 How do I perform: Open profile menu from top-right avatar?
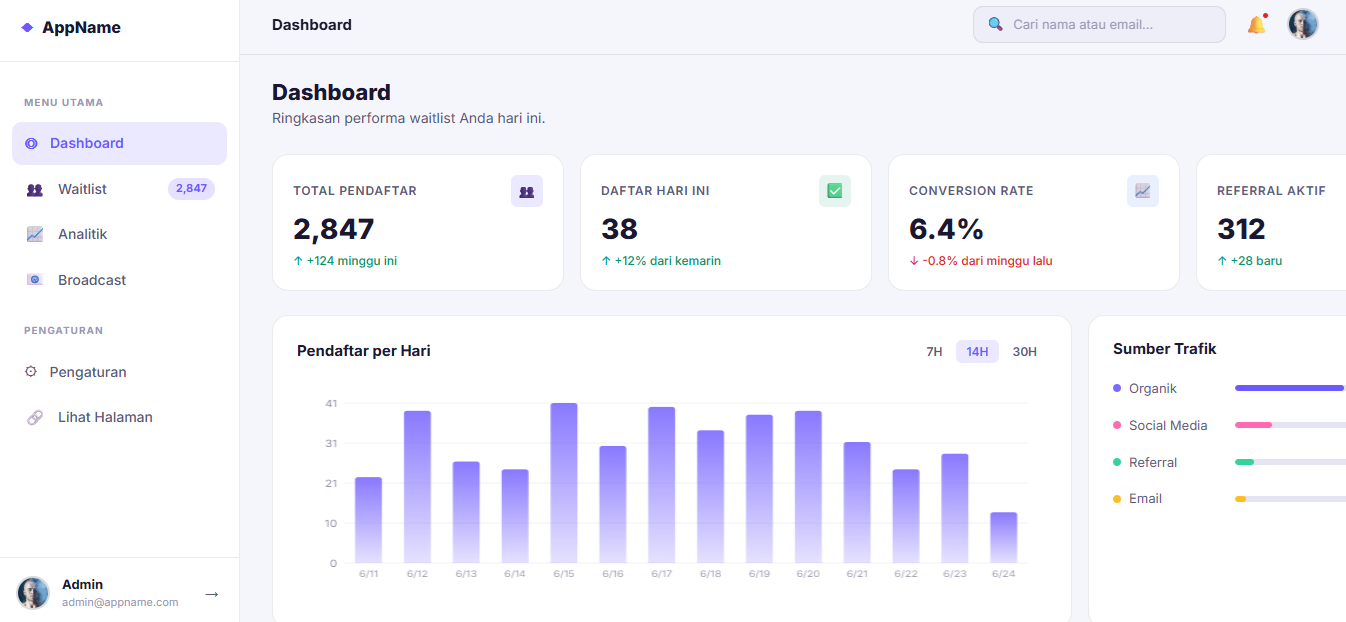(1303, 24)
